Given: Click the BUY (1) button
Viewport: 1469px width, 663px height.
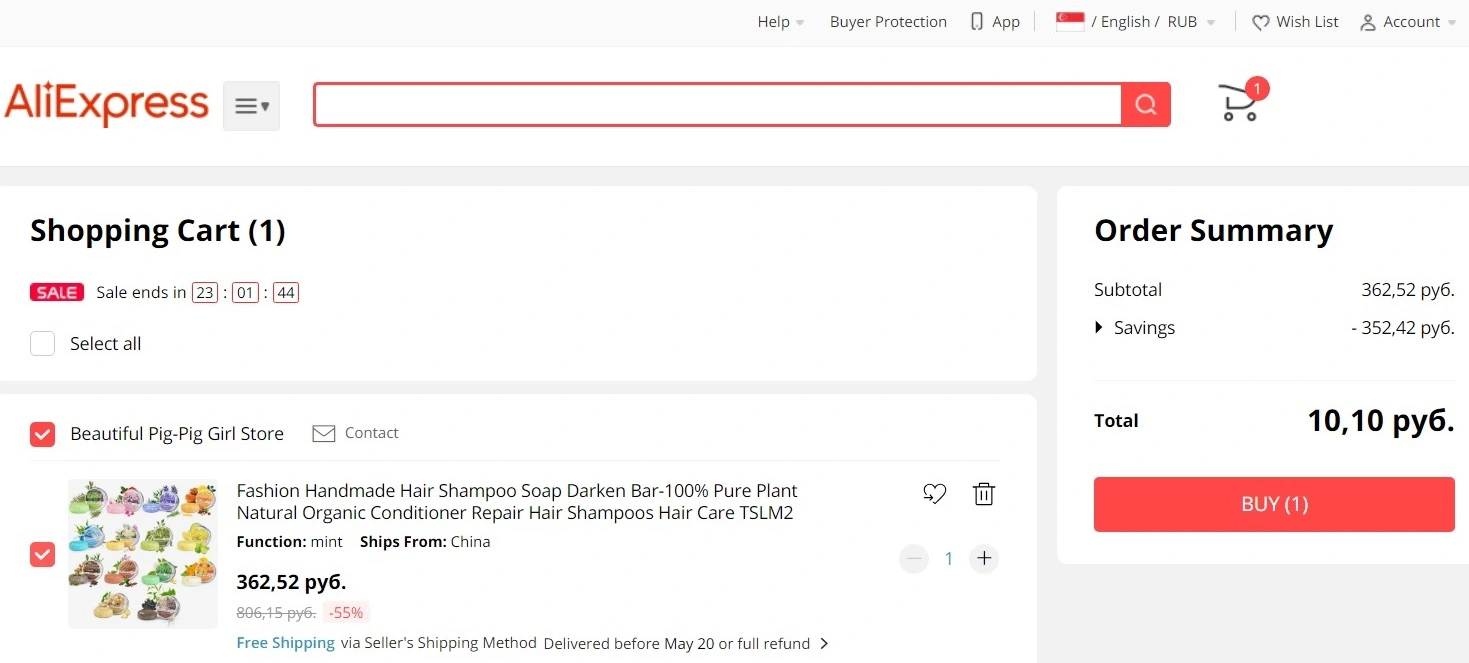Looking at the screenshot, I should 1274,504.
